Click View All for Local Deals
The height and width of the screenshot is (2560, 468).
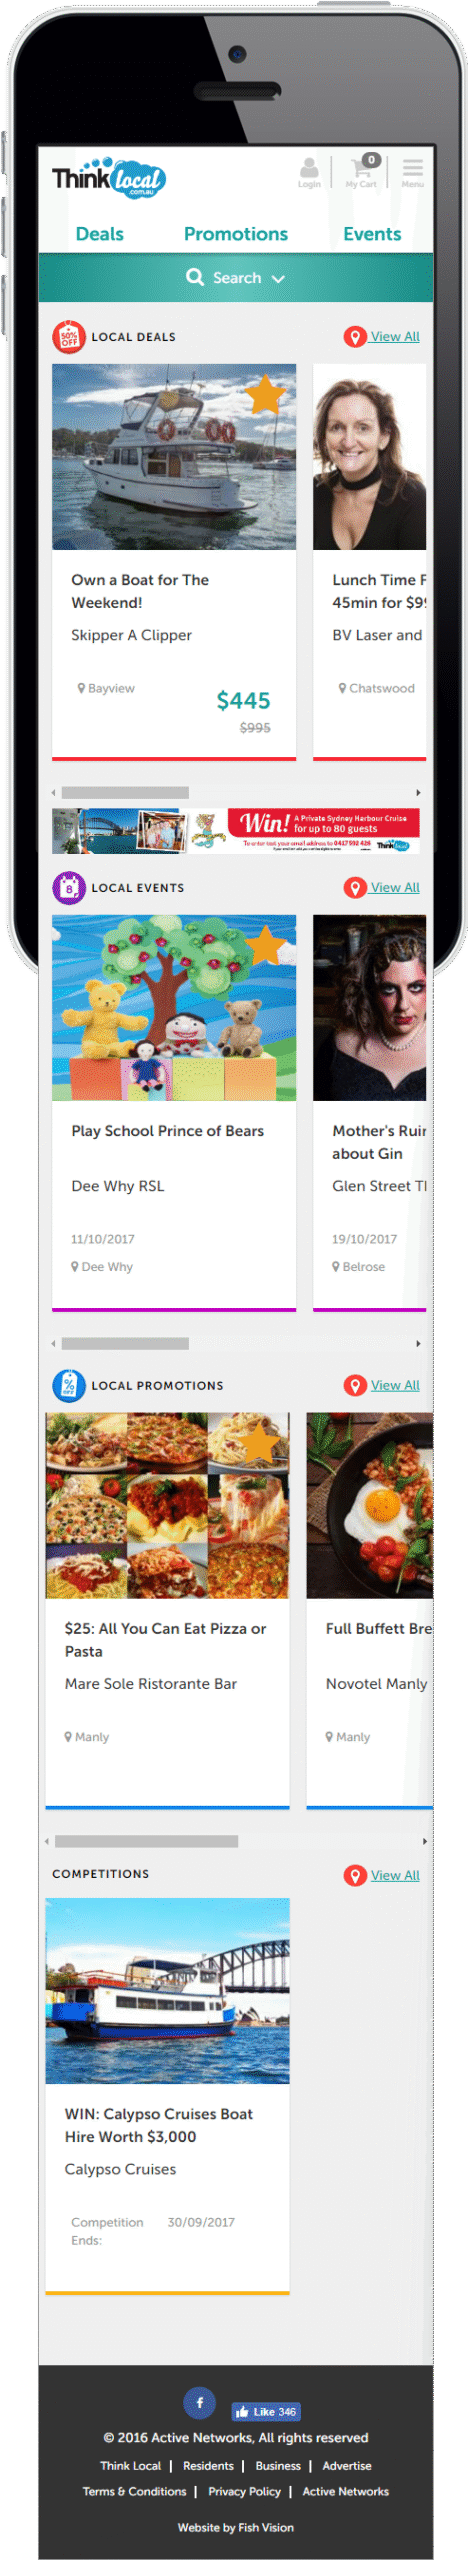pos(395,337)
